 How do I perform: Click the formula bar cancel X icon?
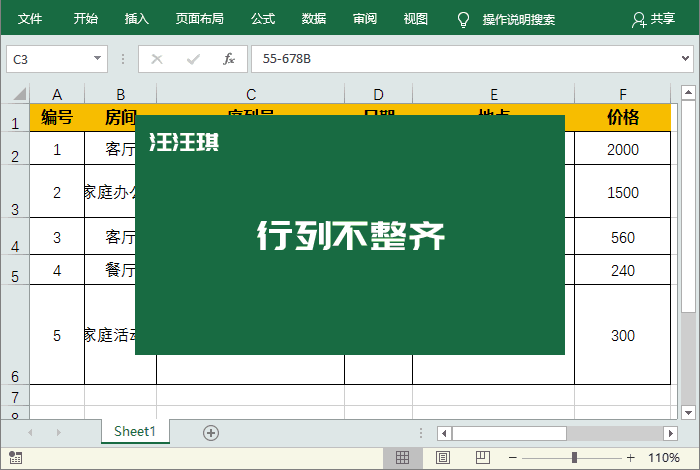(157, 59)
